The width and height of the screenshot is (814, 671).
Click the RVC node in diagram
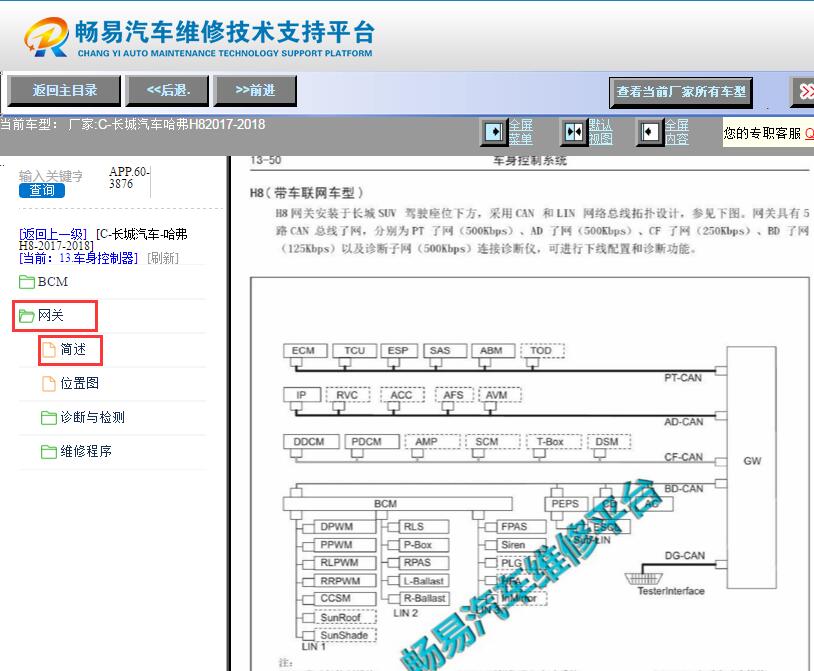pos(348,395)
